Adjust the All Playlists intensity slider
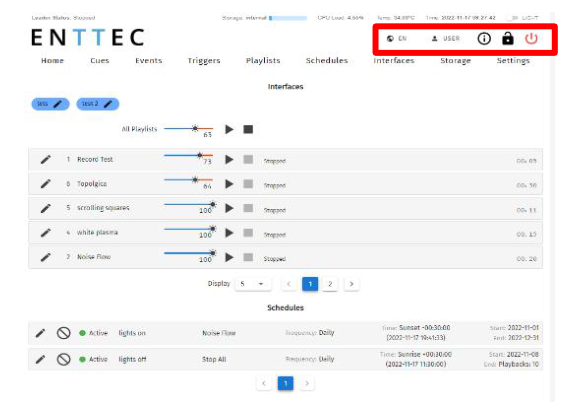 coord(188,128)
